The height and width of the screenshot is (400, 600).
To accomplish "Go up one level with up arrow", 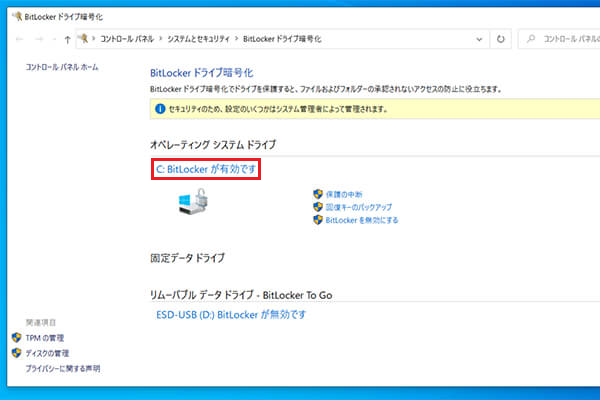I will (x=66, y=39).
